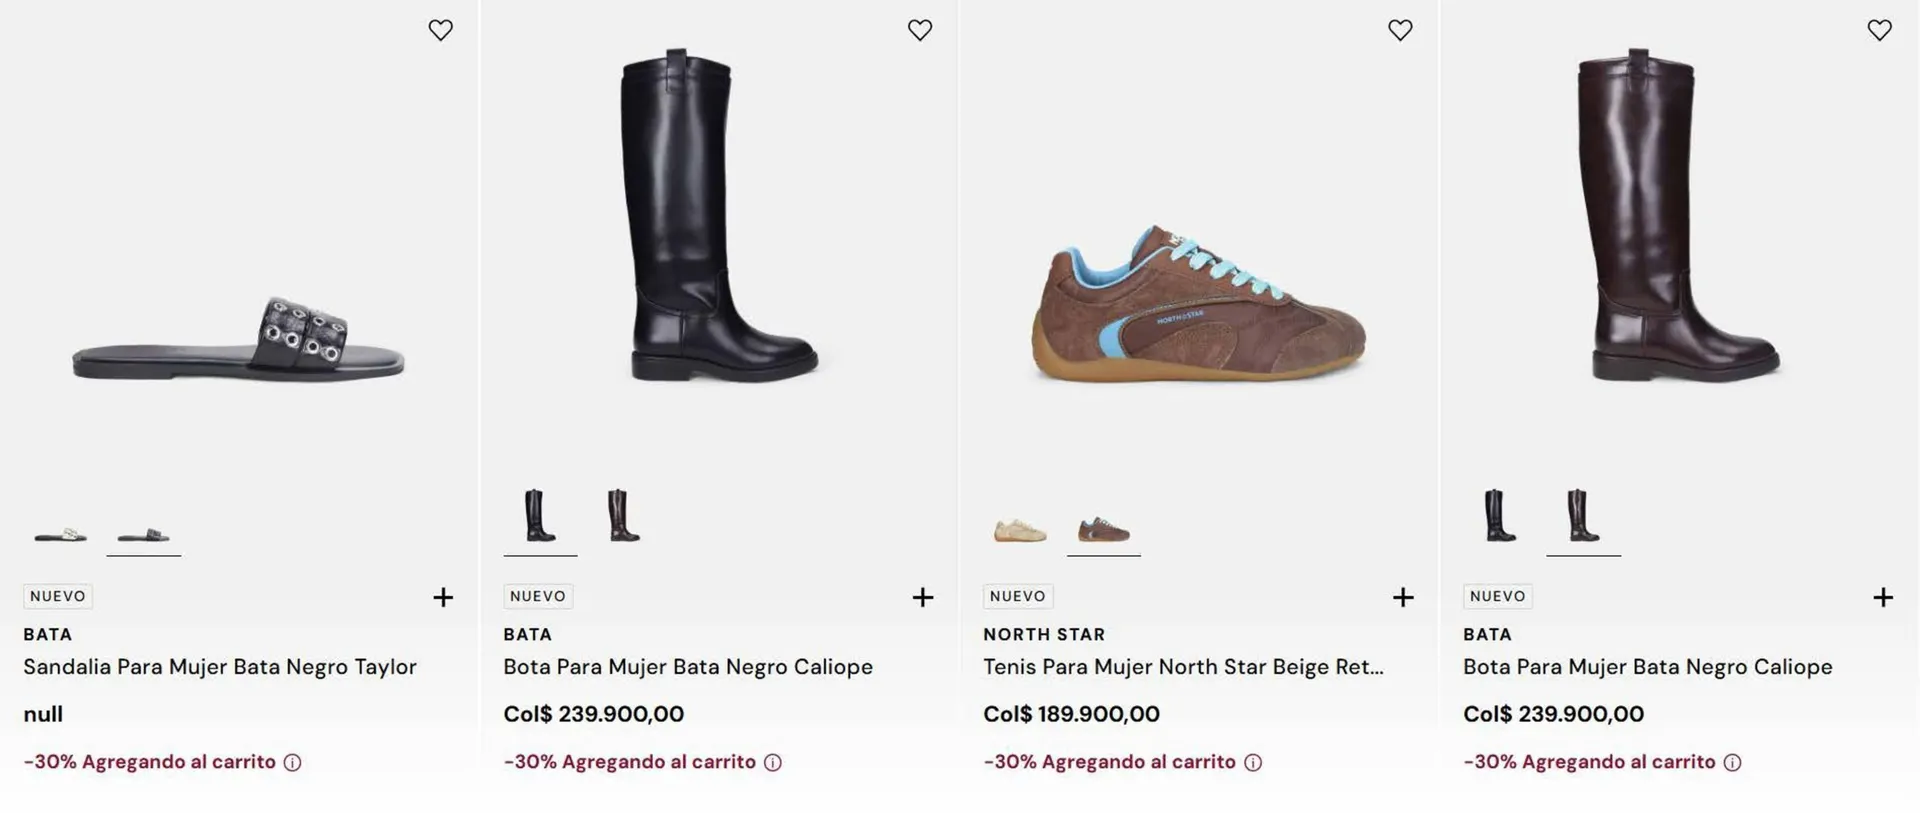View large brown sneaker product image
Image resolution: width=1920 pixels, height=813 pixels.
point(1198,305)
